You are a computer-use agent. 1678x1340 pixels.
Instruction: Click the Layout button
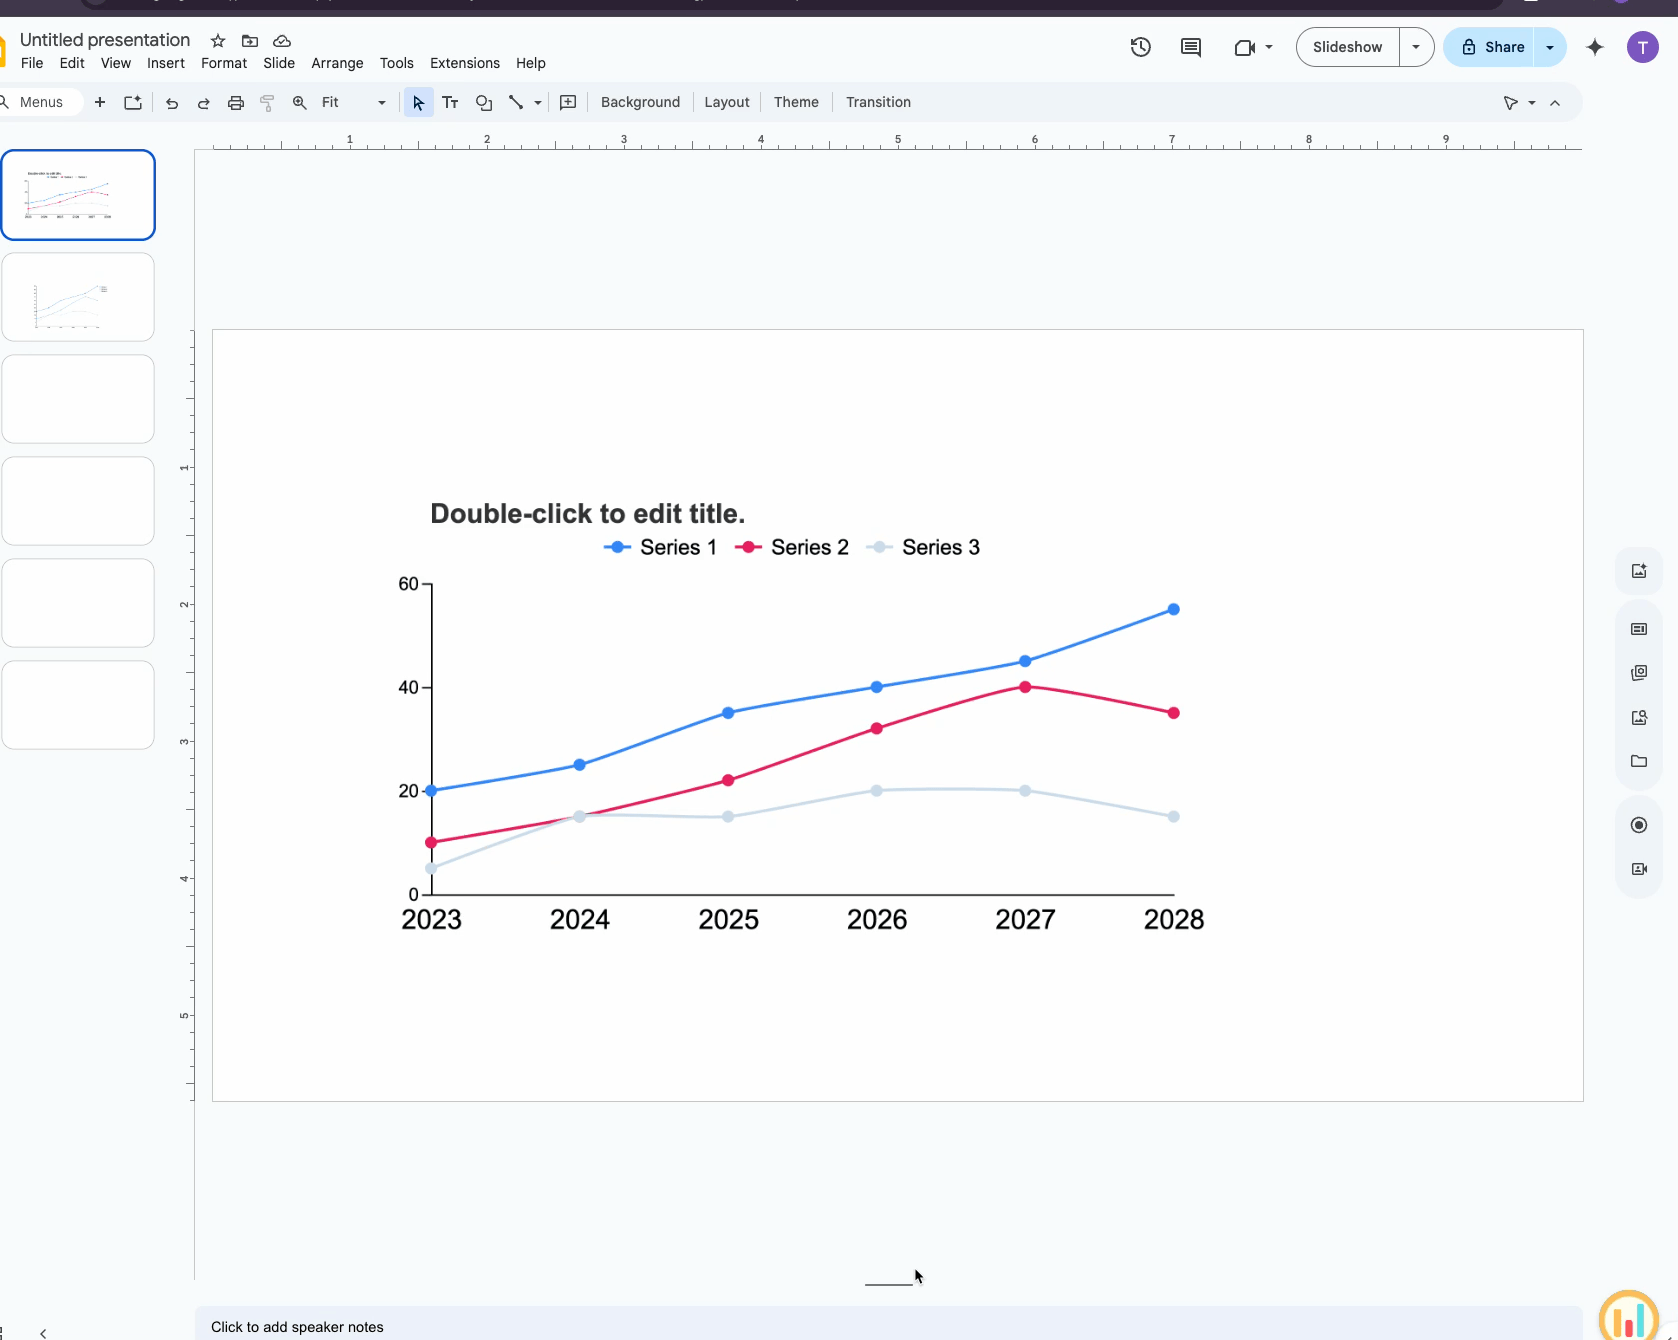(727, 102)
